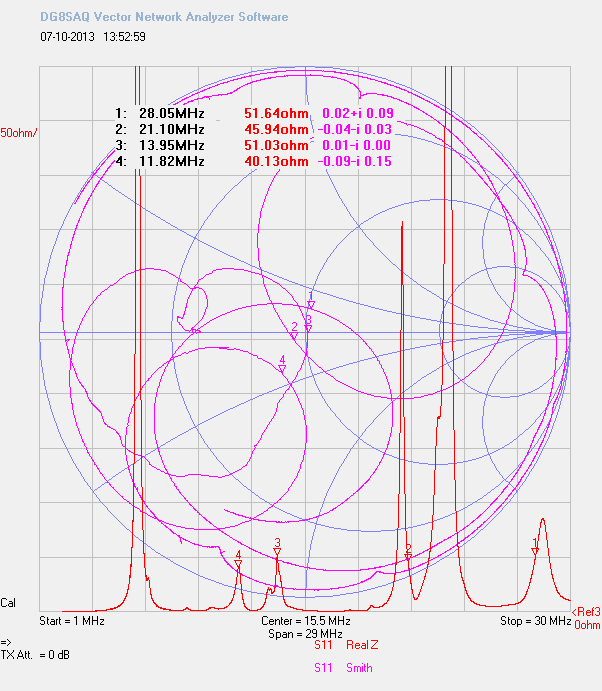This screenshot has width=602, height=691.
Task: Click the 0.01-i 0.00 reflection value
Action: point(356,145)
